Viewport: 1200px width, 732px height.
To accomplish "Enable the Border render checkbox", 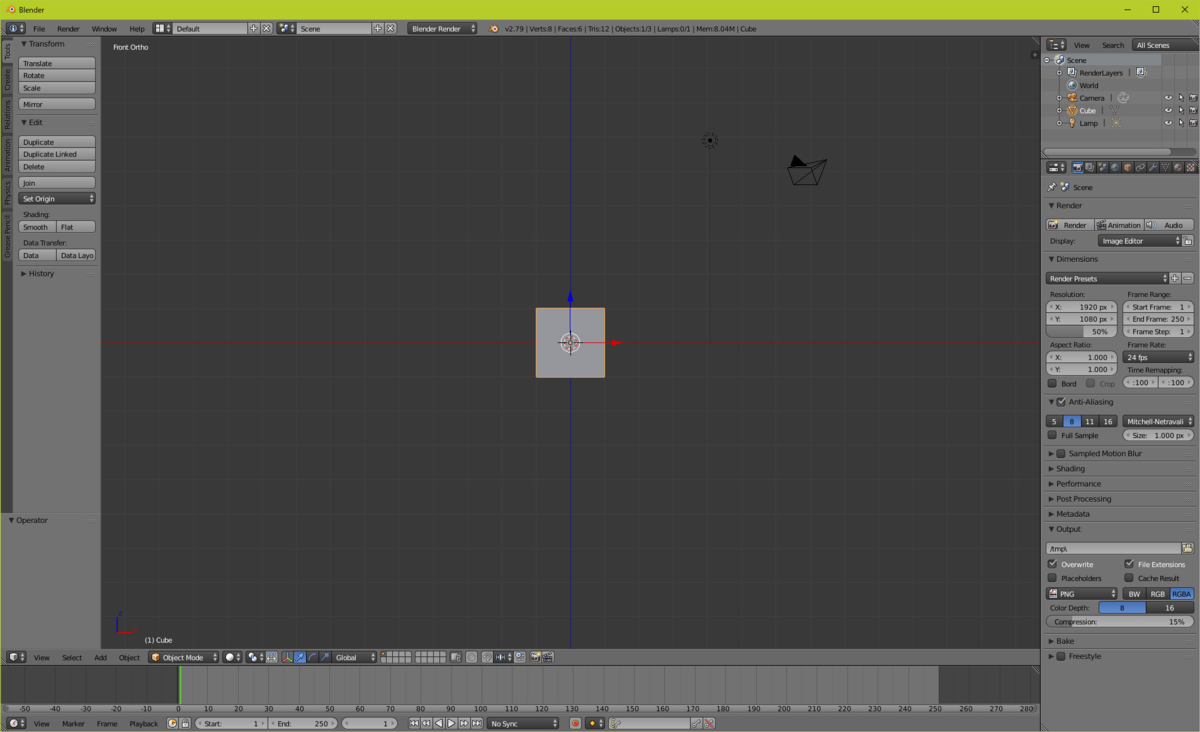I will click(1052, 383).
